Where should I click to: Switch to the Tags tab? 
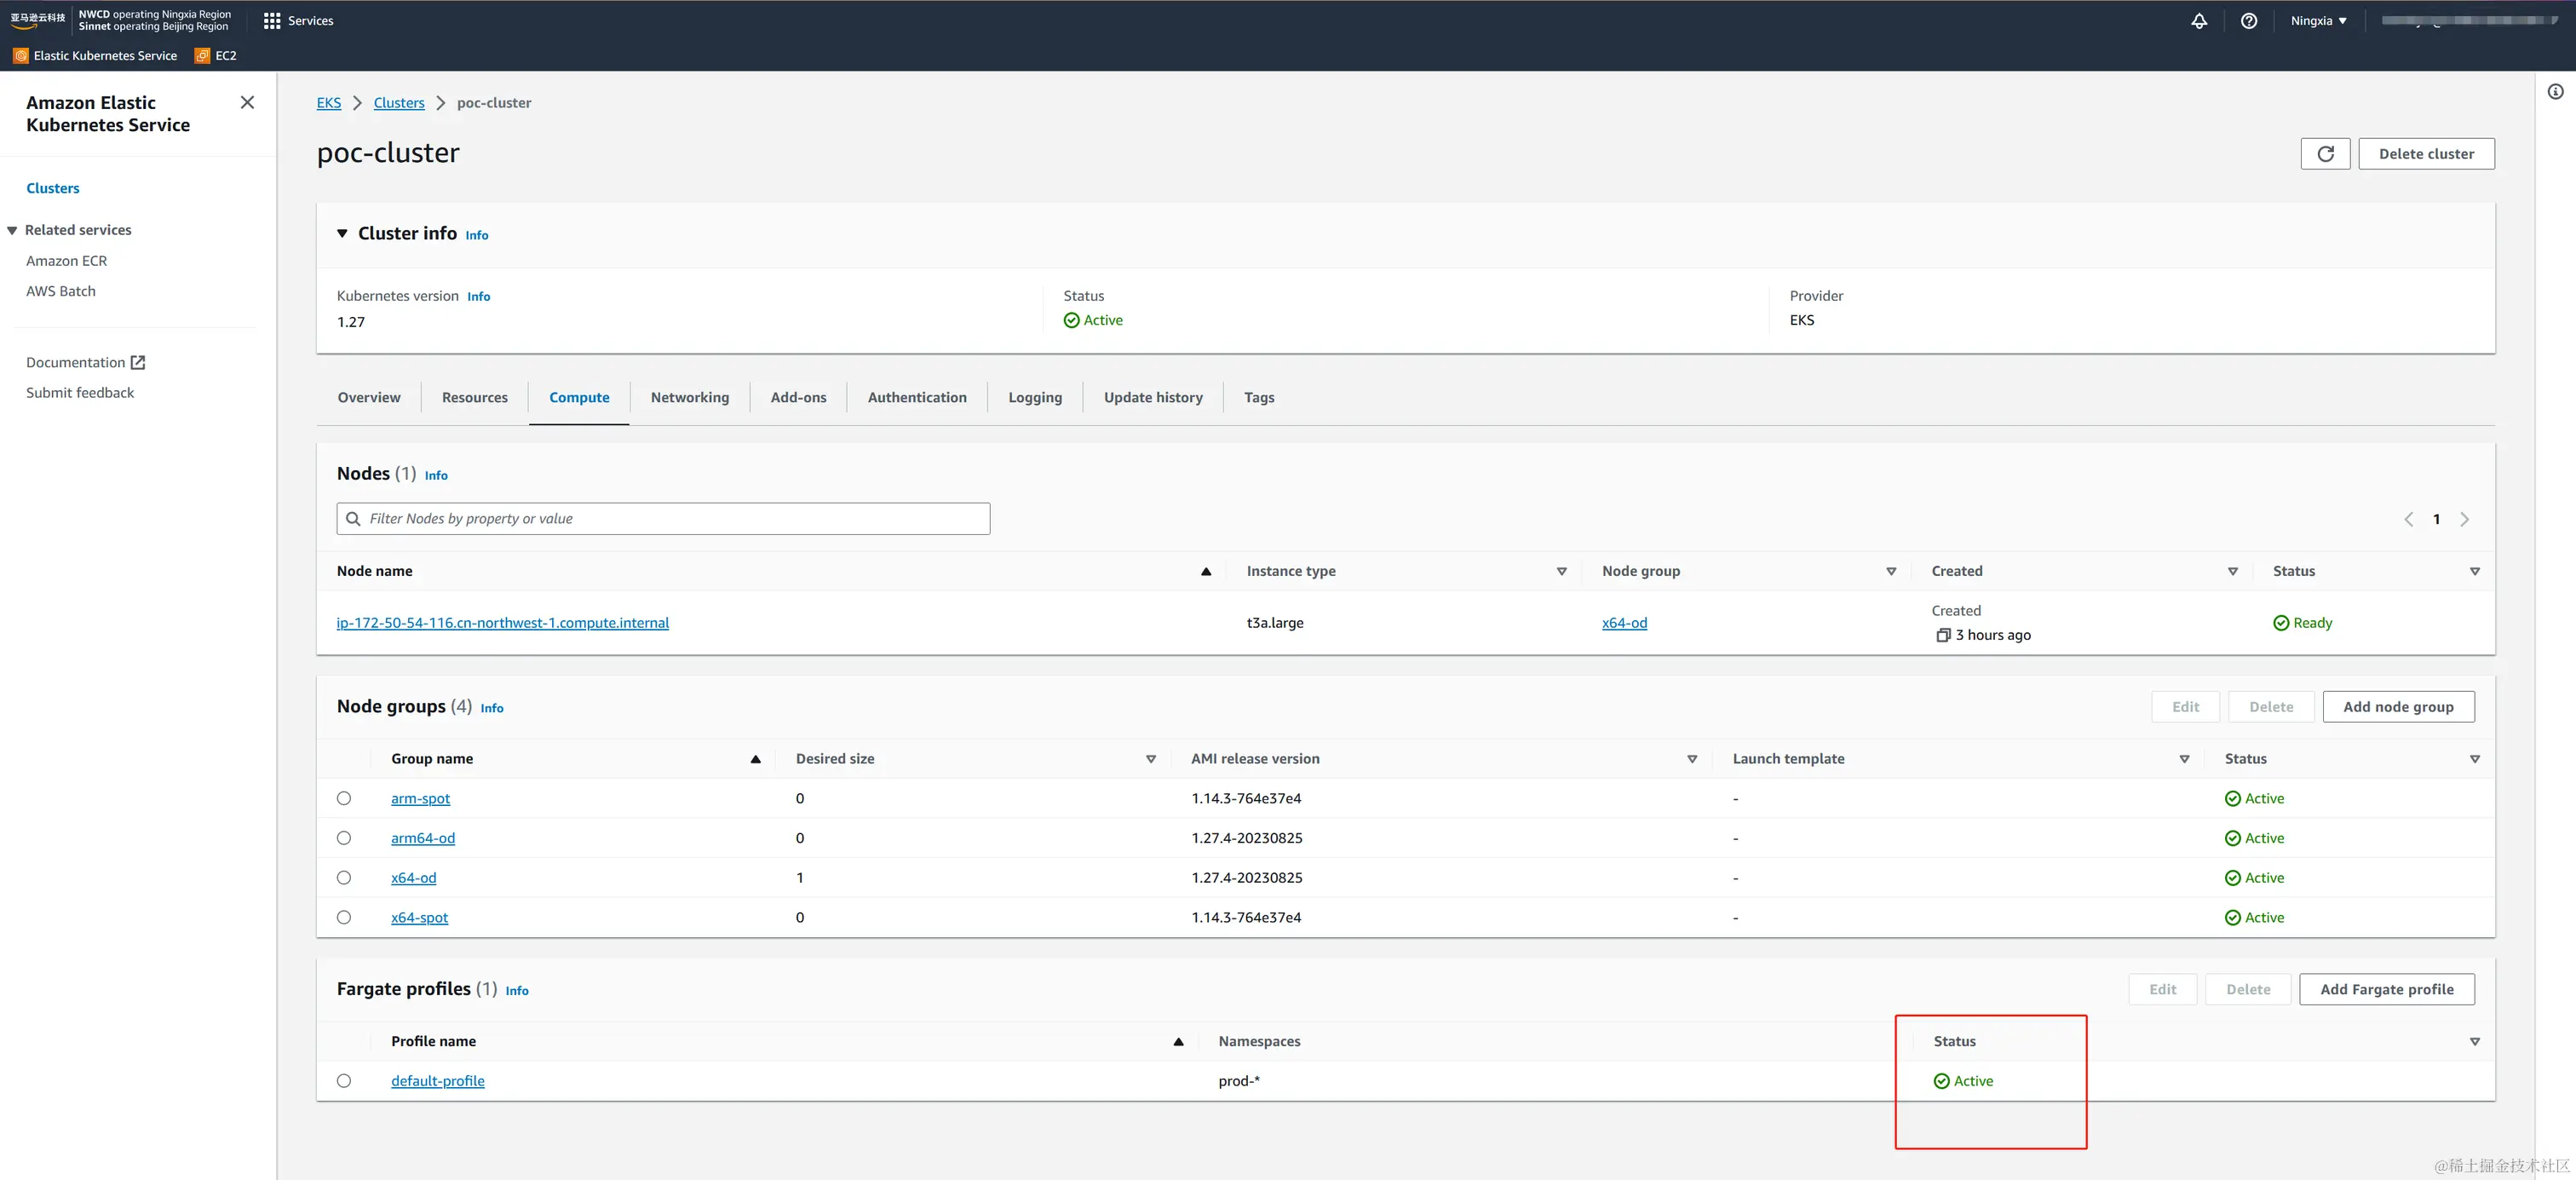1259,397
